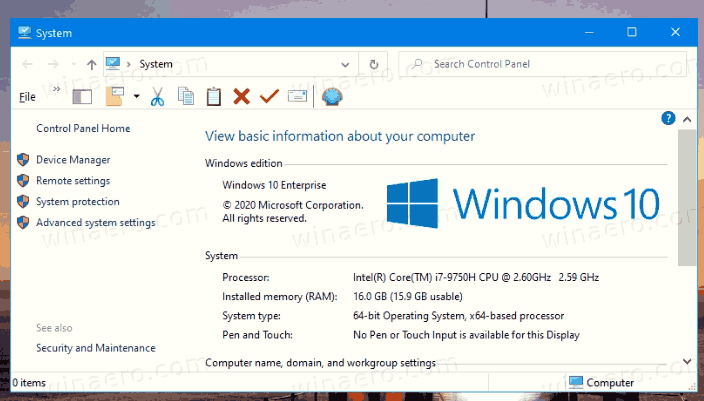The height and width of the screenshot is (401, 704).
Task: Open the blue Help question mark
Action: pyautogui.click(x=668, y=119)
